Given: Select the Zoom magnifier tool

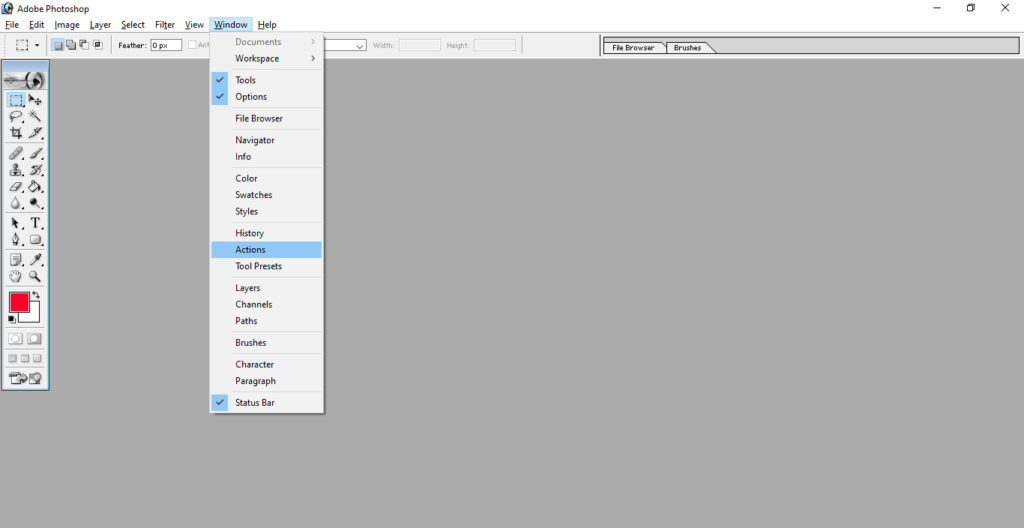Looking at the screenshot, I should coord(35,276).
